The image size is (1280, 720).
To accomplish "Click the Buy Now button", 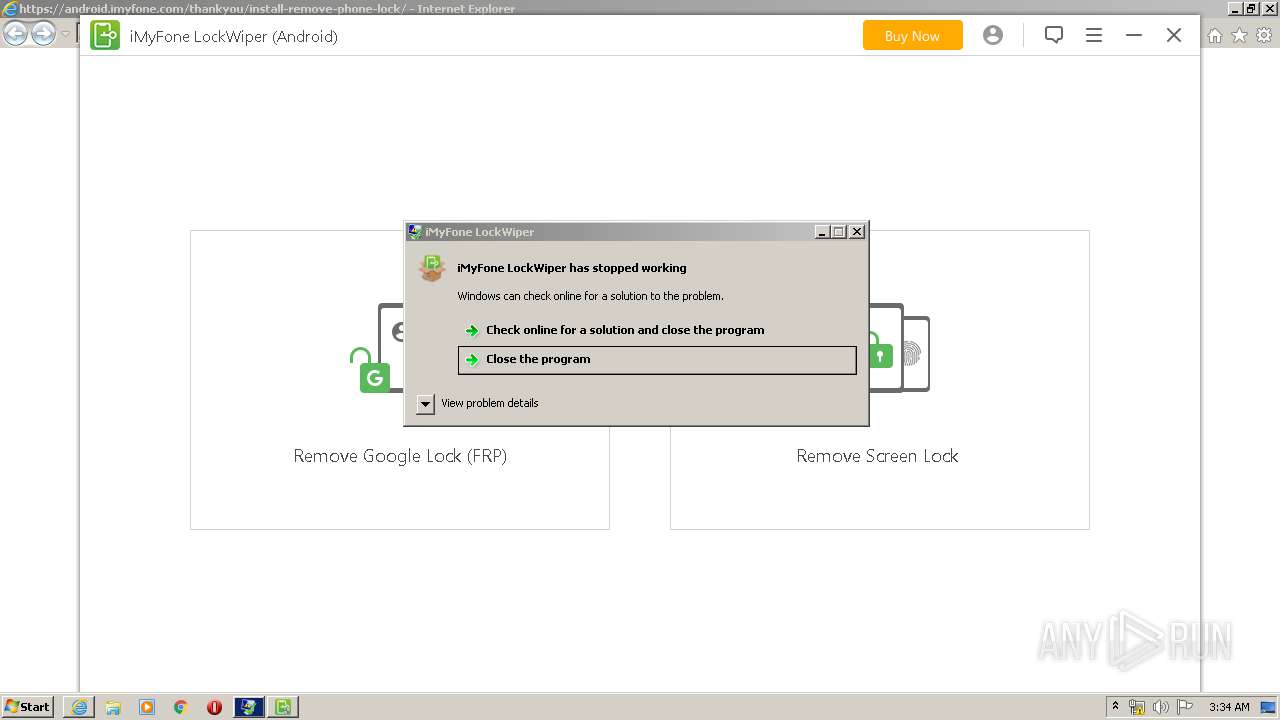I will (912, 36).
